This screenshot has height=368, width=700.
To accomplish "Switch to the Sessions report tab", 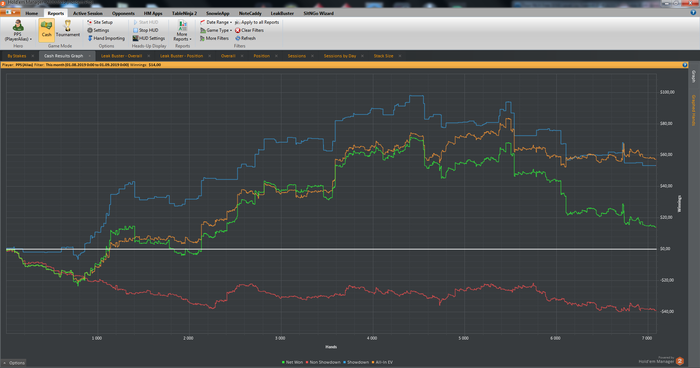I will (x=297, y=56).
